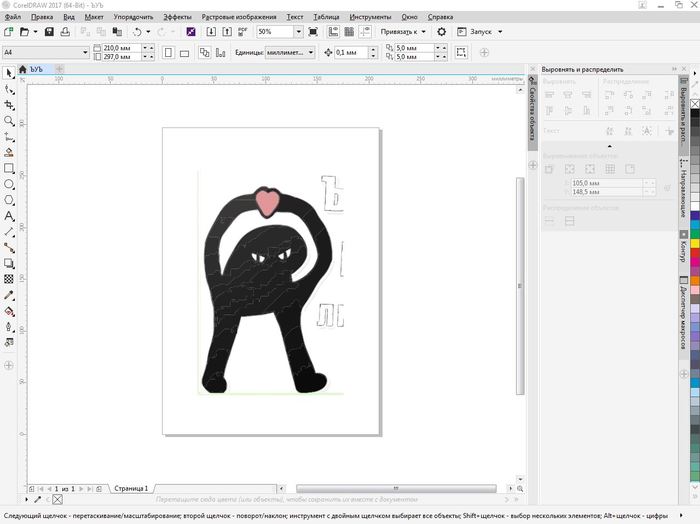Image resolution: width=700 pixels, height=524 pixels.
Task: Select the Rectangle tool
Action: click(x=9, y=168)
